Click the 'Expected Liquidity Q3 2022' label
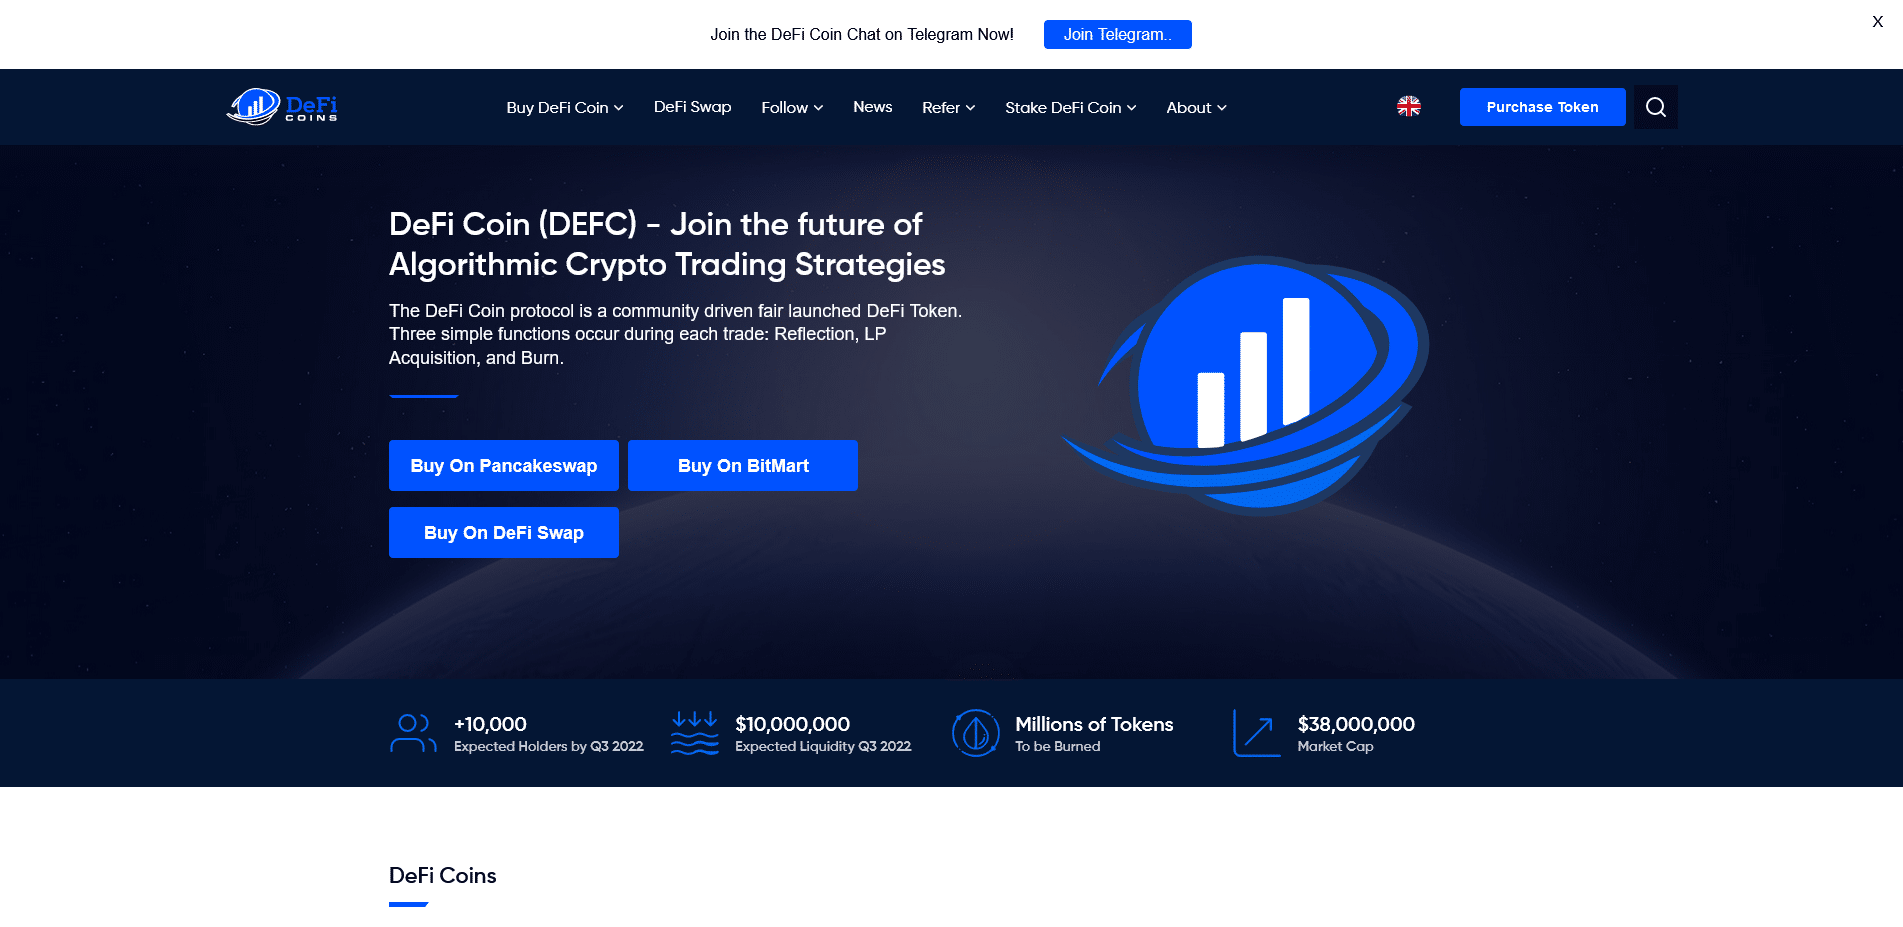This screenshot has width=1903, height=927. (823, 747)
